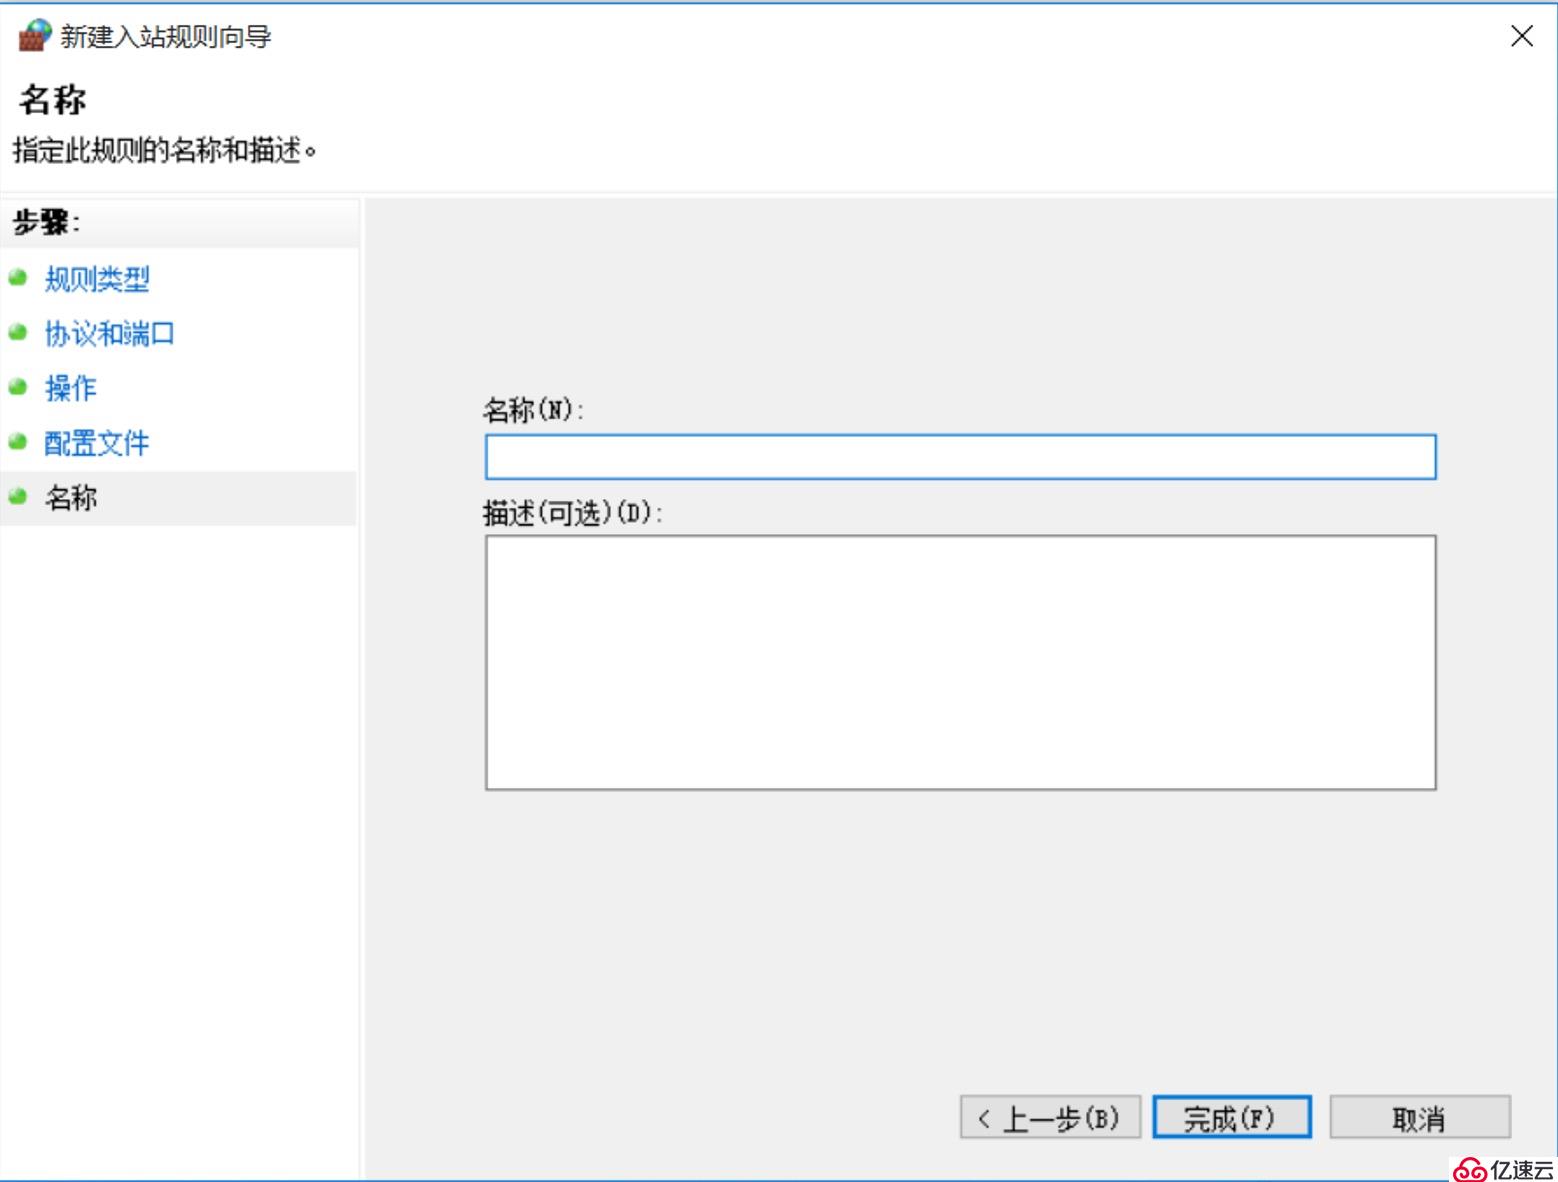Finish the wizard with 完成(F)
The width and height of the screenshot is (1558, 1182).
pos(1232,1117)
